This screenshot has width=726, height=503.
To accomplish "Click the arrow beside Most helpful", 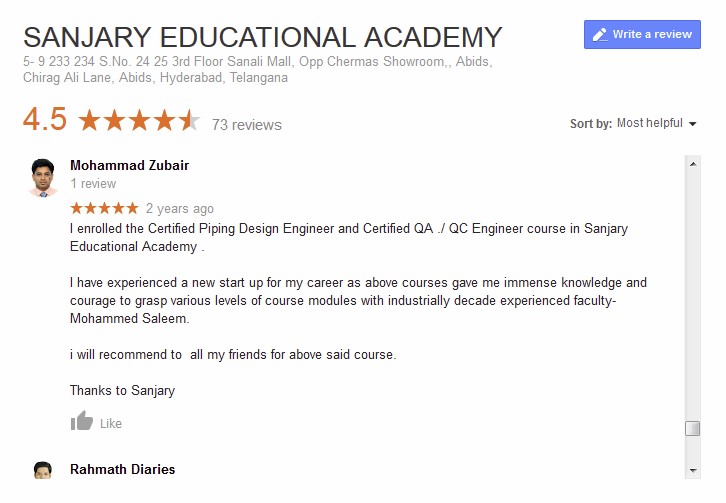I will tap(692, 124).
